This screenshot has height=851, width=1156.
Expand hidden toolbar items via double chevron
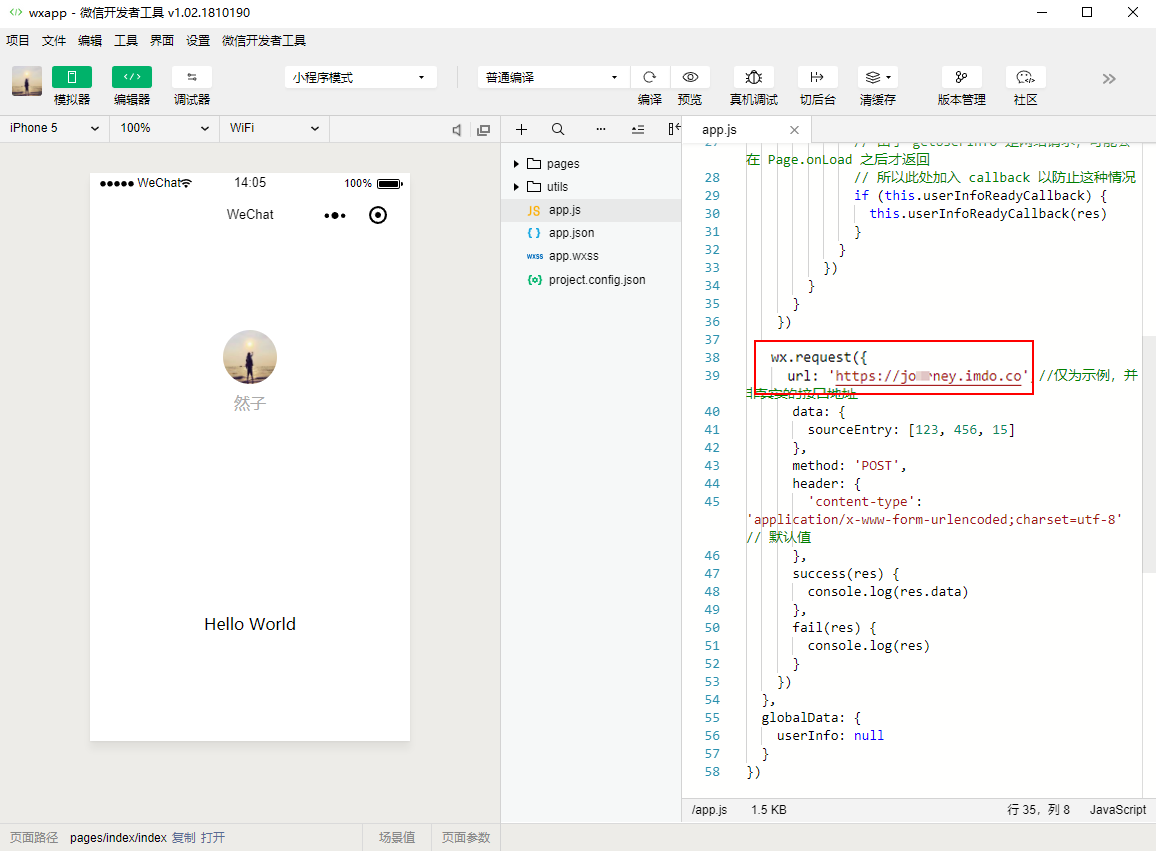click(x=1109, y=79)
